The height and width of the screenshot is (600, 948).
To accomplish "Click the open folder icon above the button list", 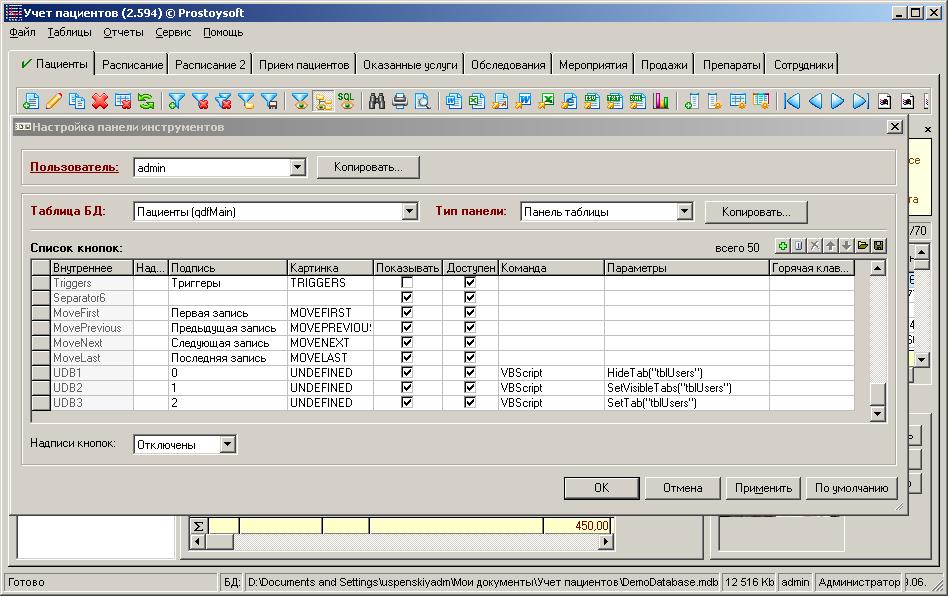I will [x=863, y=246].
